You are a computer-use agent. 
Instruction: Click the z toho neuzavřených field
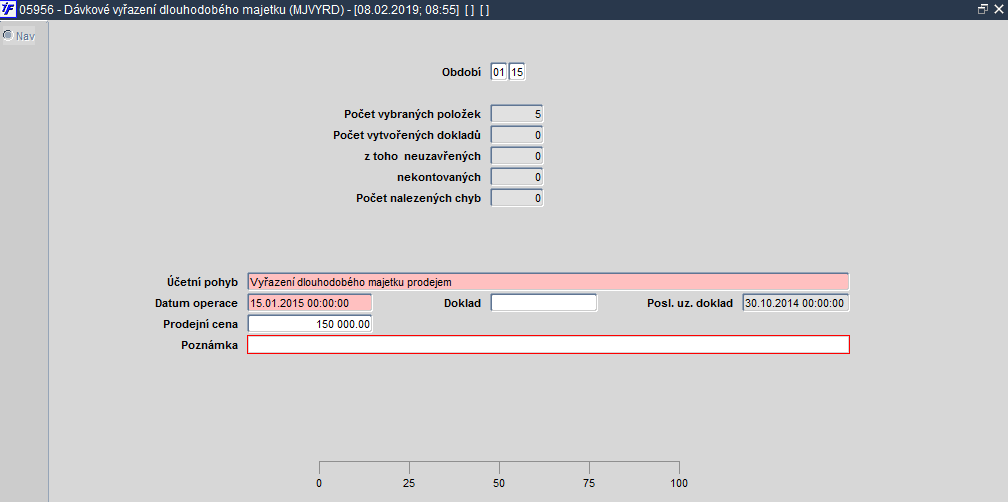517,156
